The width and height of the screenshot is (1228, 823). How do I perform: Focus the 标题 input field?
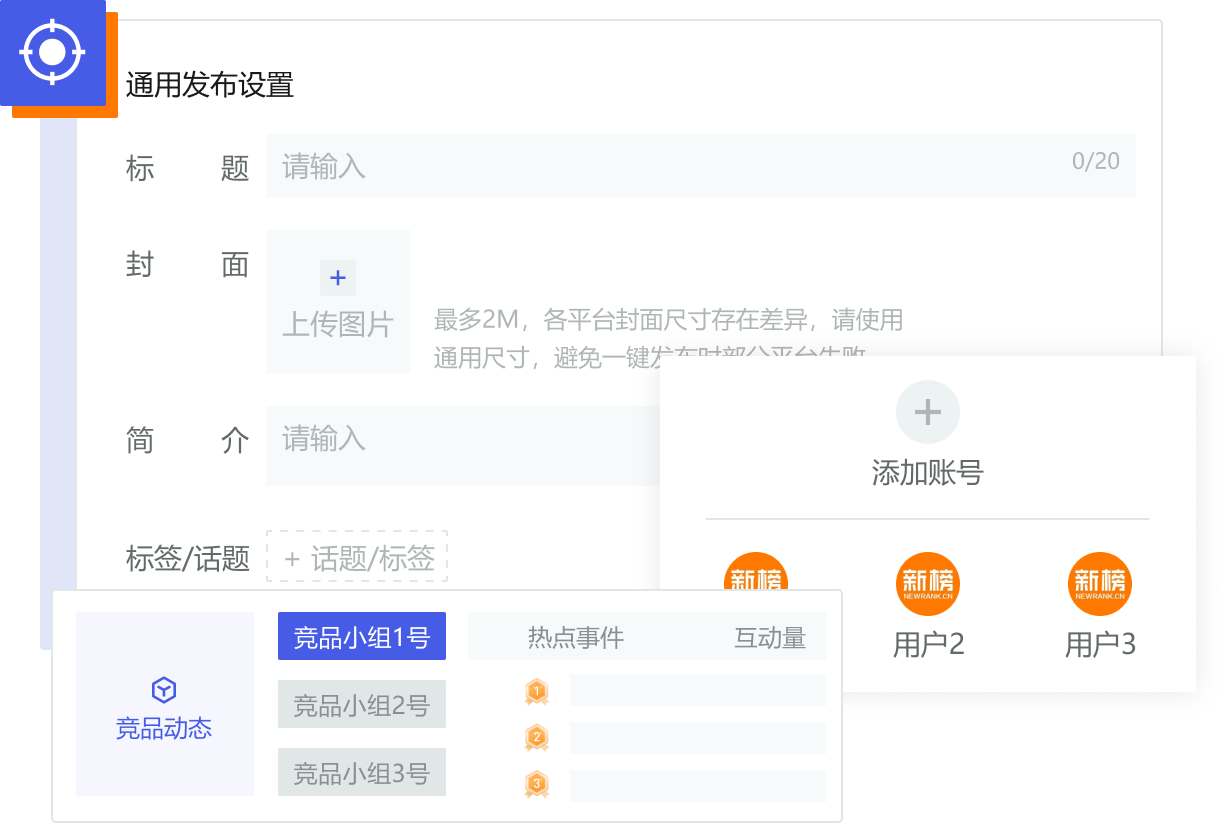(701, 165)
